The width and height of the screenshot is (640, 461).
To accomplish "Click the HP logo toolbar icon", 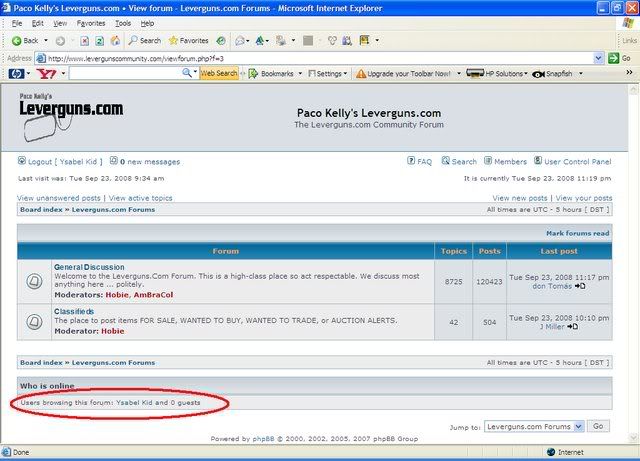I will click(x=16, y=74).
